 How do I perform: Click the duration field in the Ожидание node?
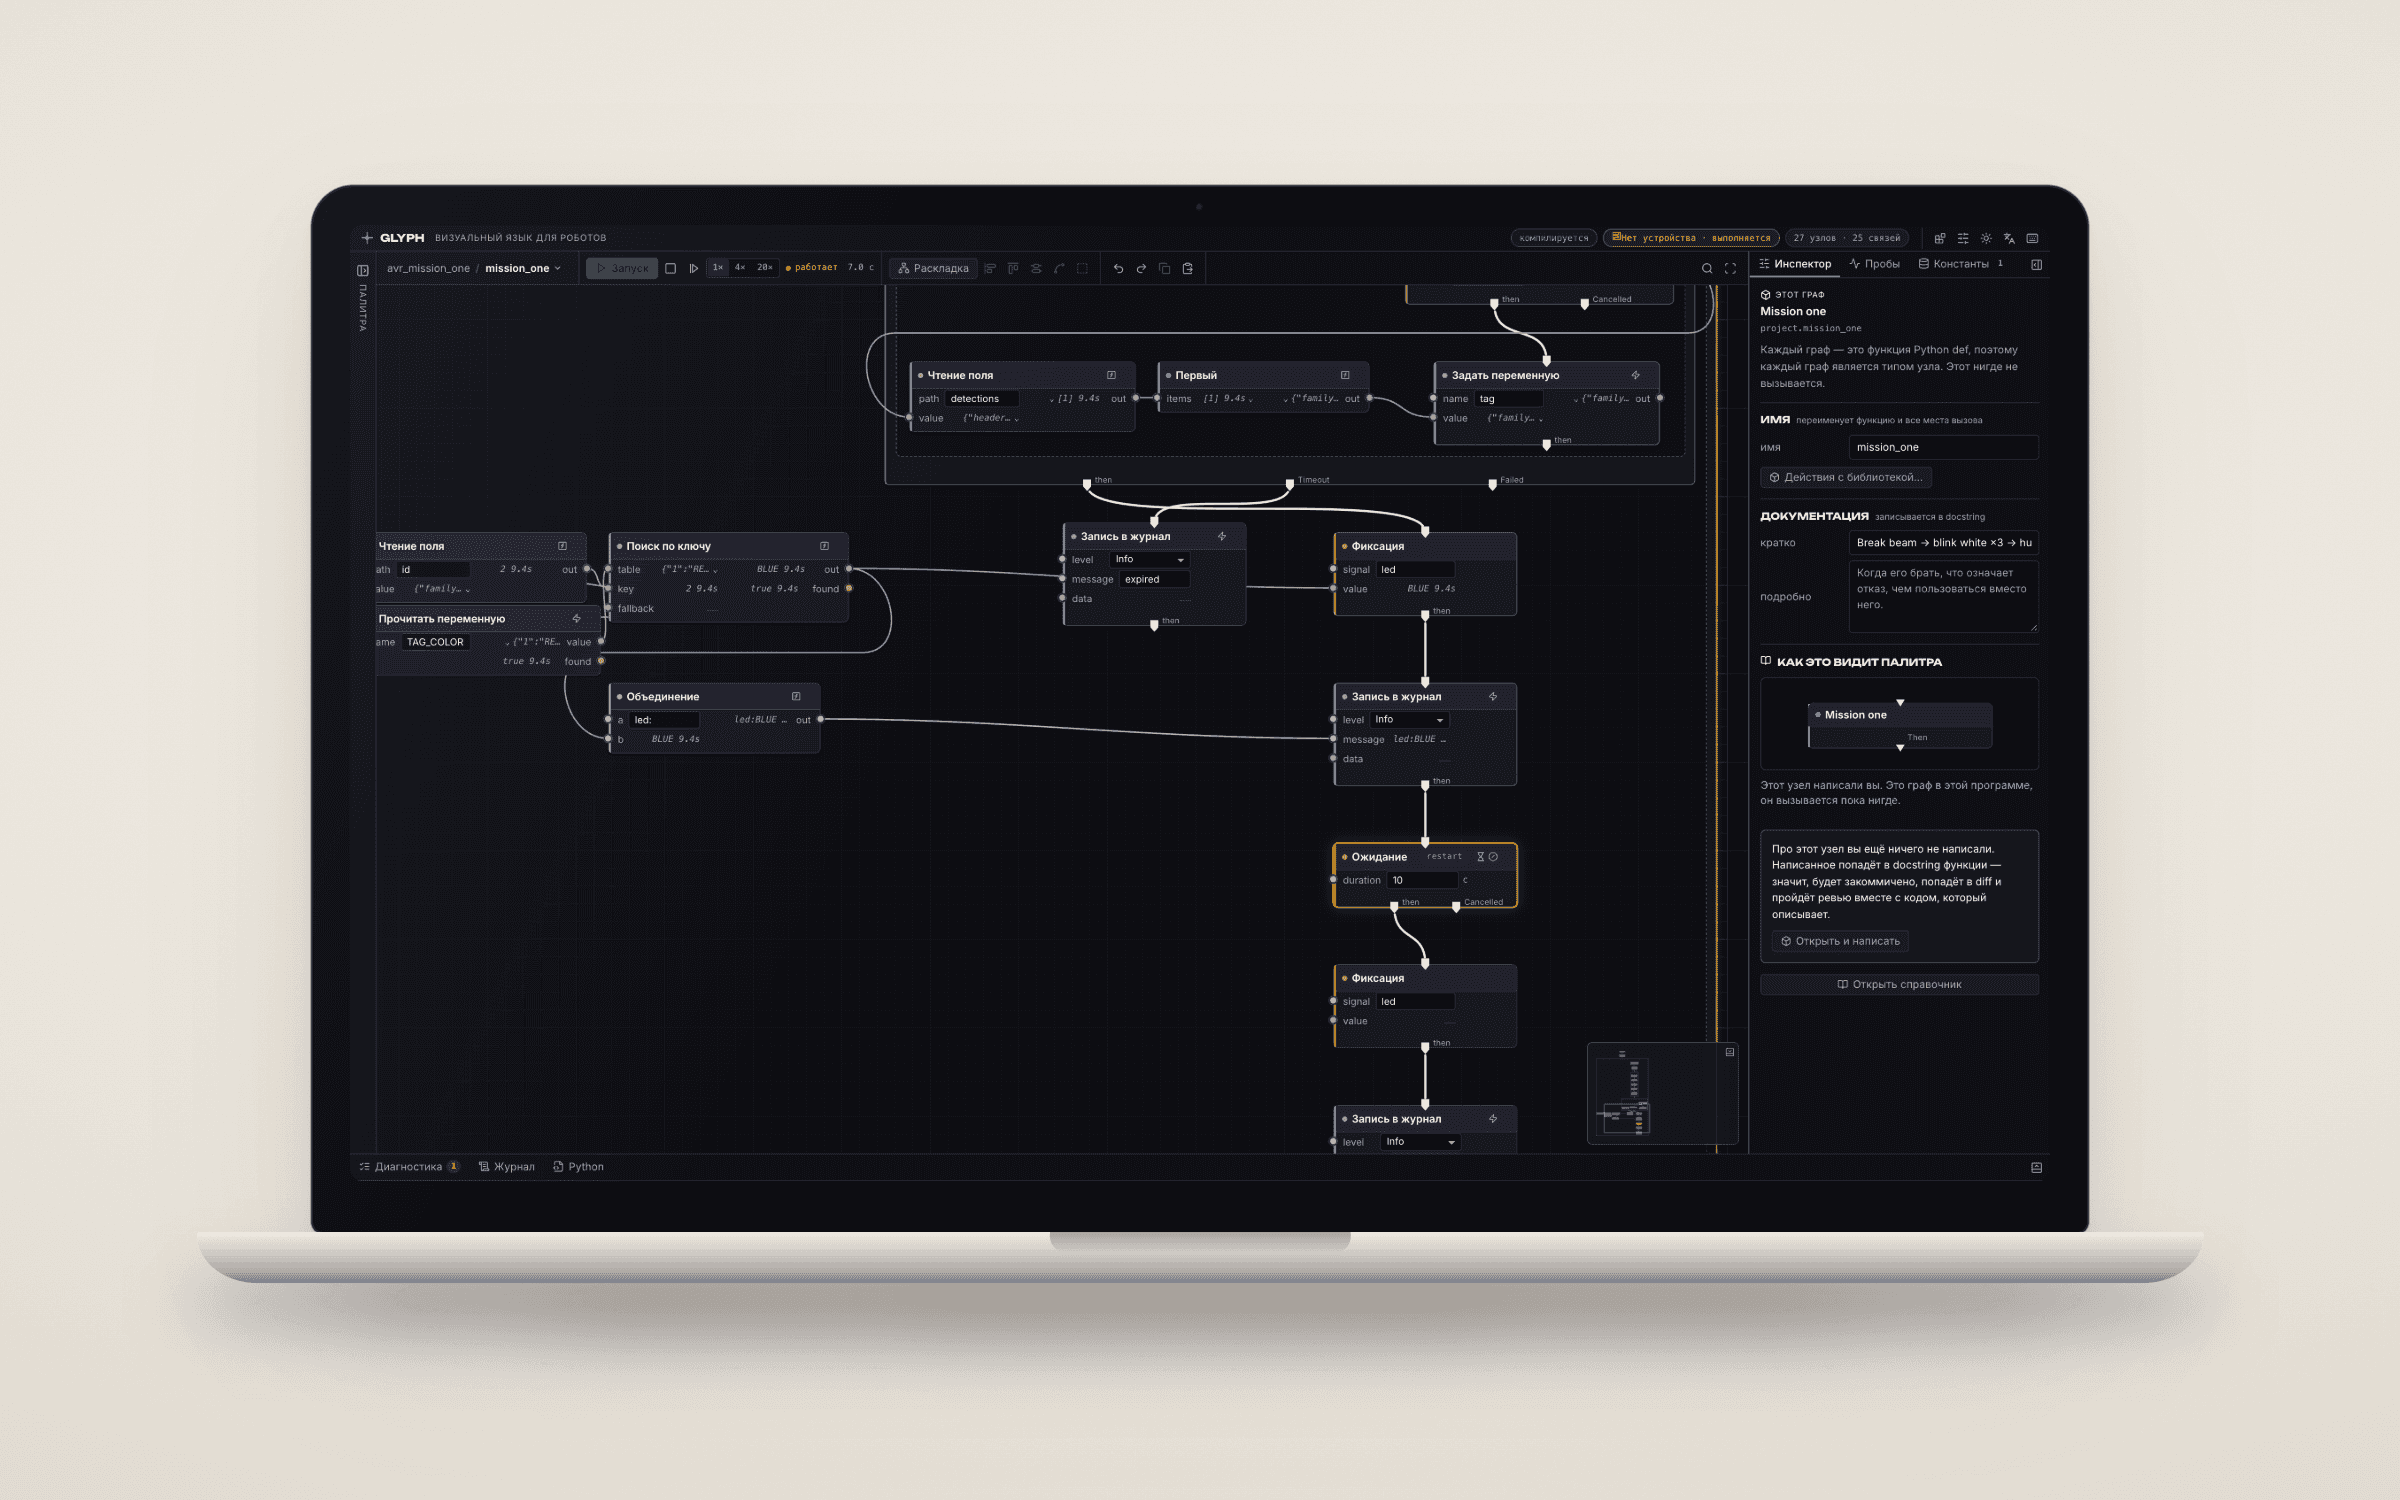1422,880
